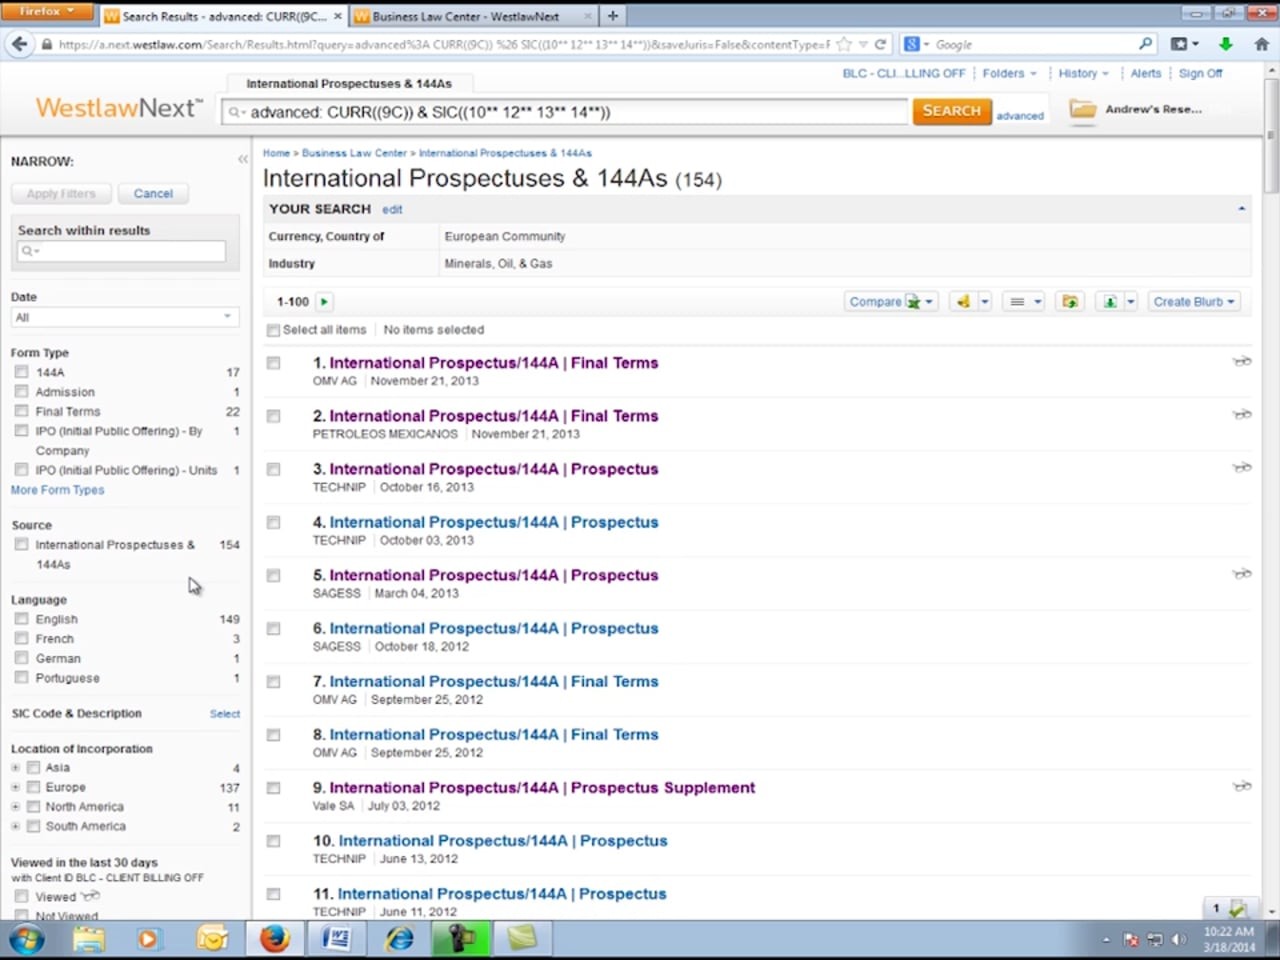Click the browser back arrow button
Viewport: 1280px width, 960px height.
(x=19, y=44)
